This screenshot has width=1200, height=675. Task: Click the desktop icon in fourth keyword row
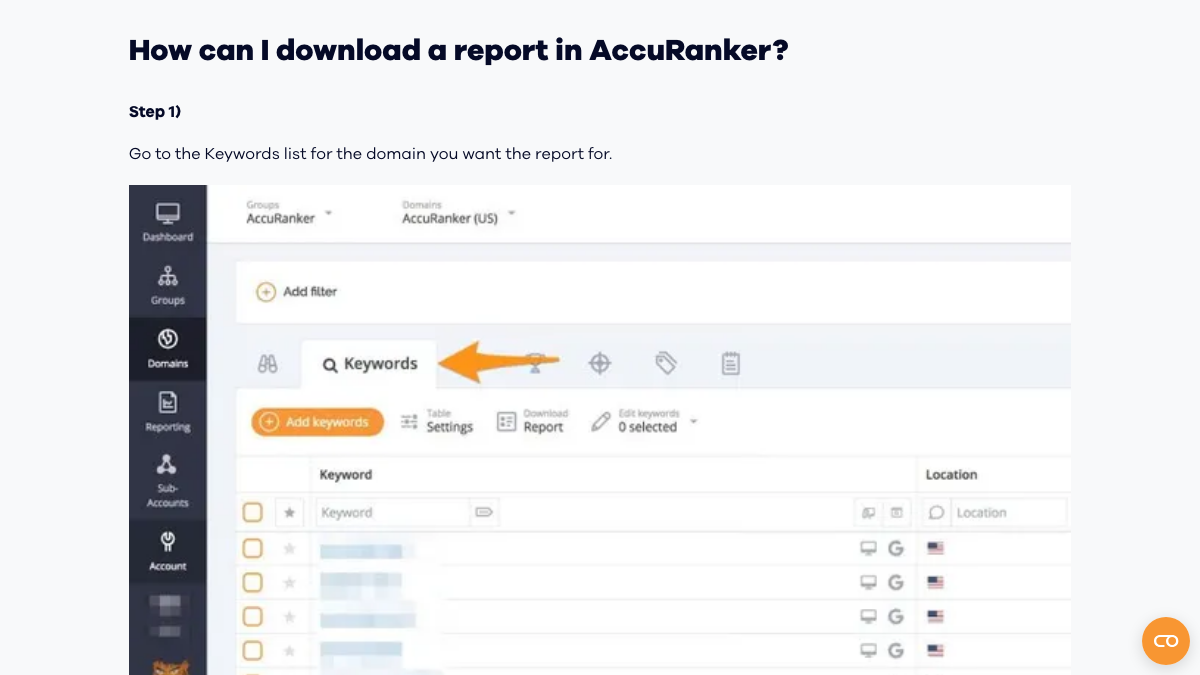[x=869, y=650]
